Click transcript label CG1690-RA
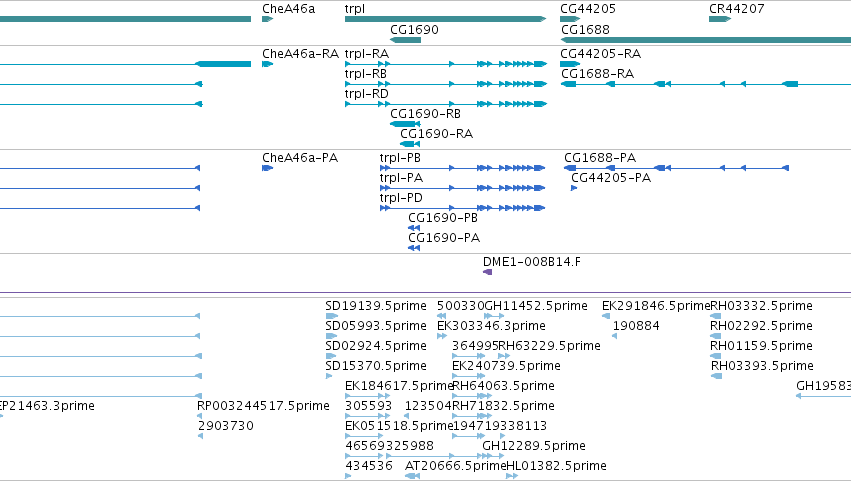The height and width of the screenshot is (481, 851). tap(436, 134)
